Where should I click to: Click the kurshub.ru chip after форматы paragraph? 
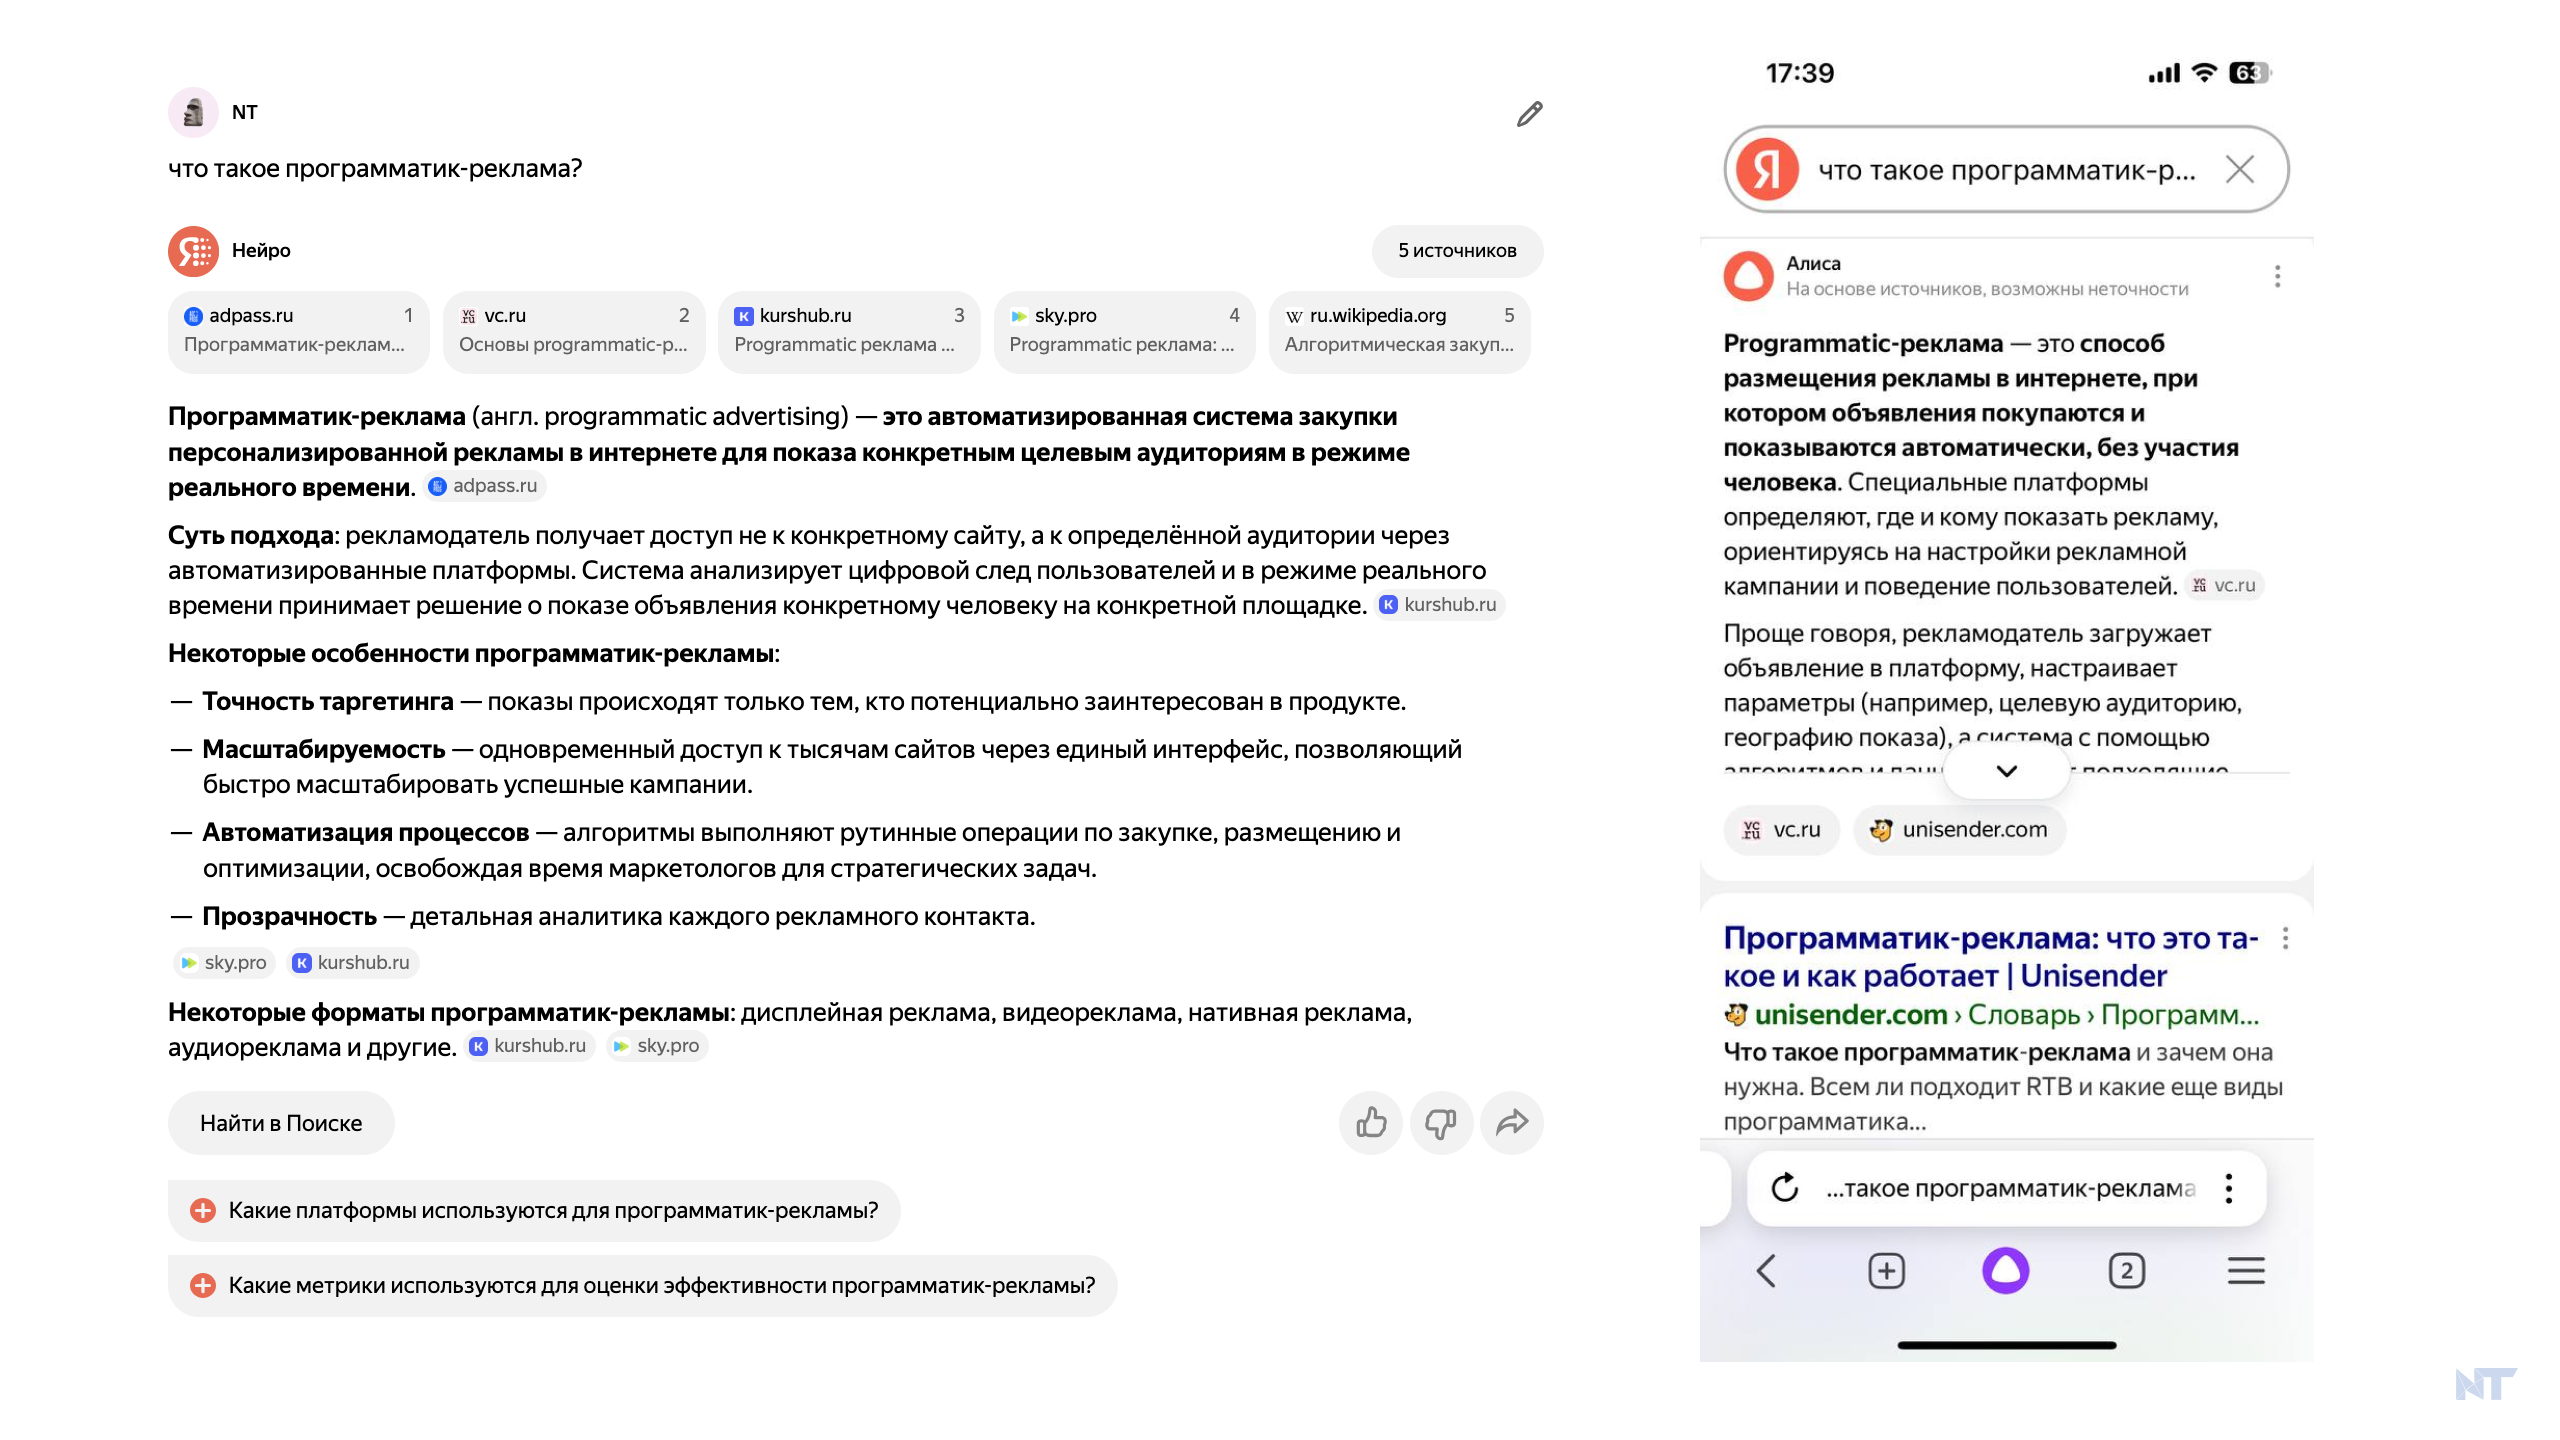(x=529, y=1046)
